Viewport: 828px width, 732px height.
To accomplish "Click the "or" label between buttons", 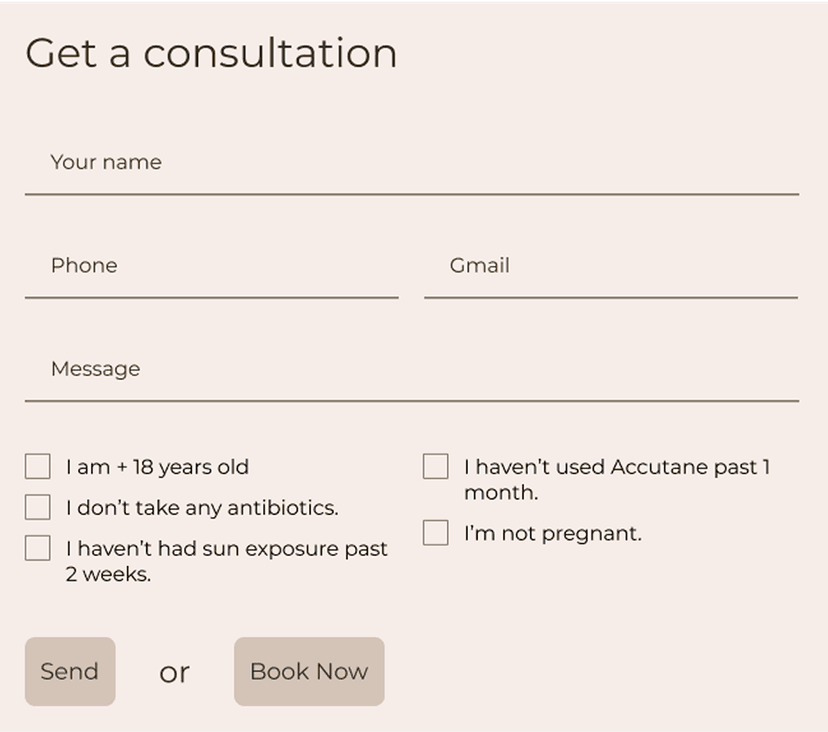I will [175, 672].
